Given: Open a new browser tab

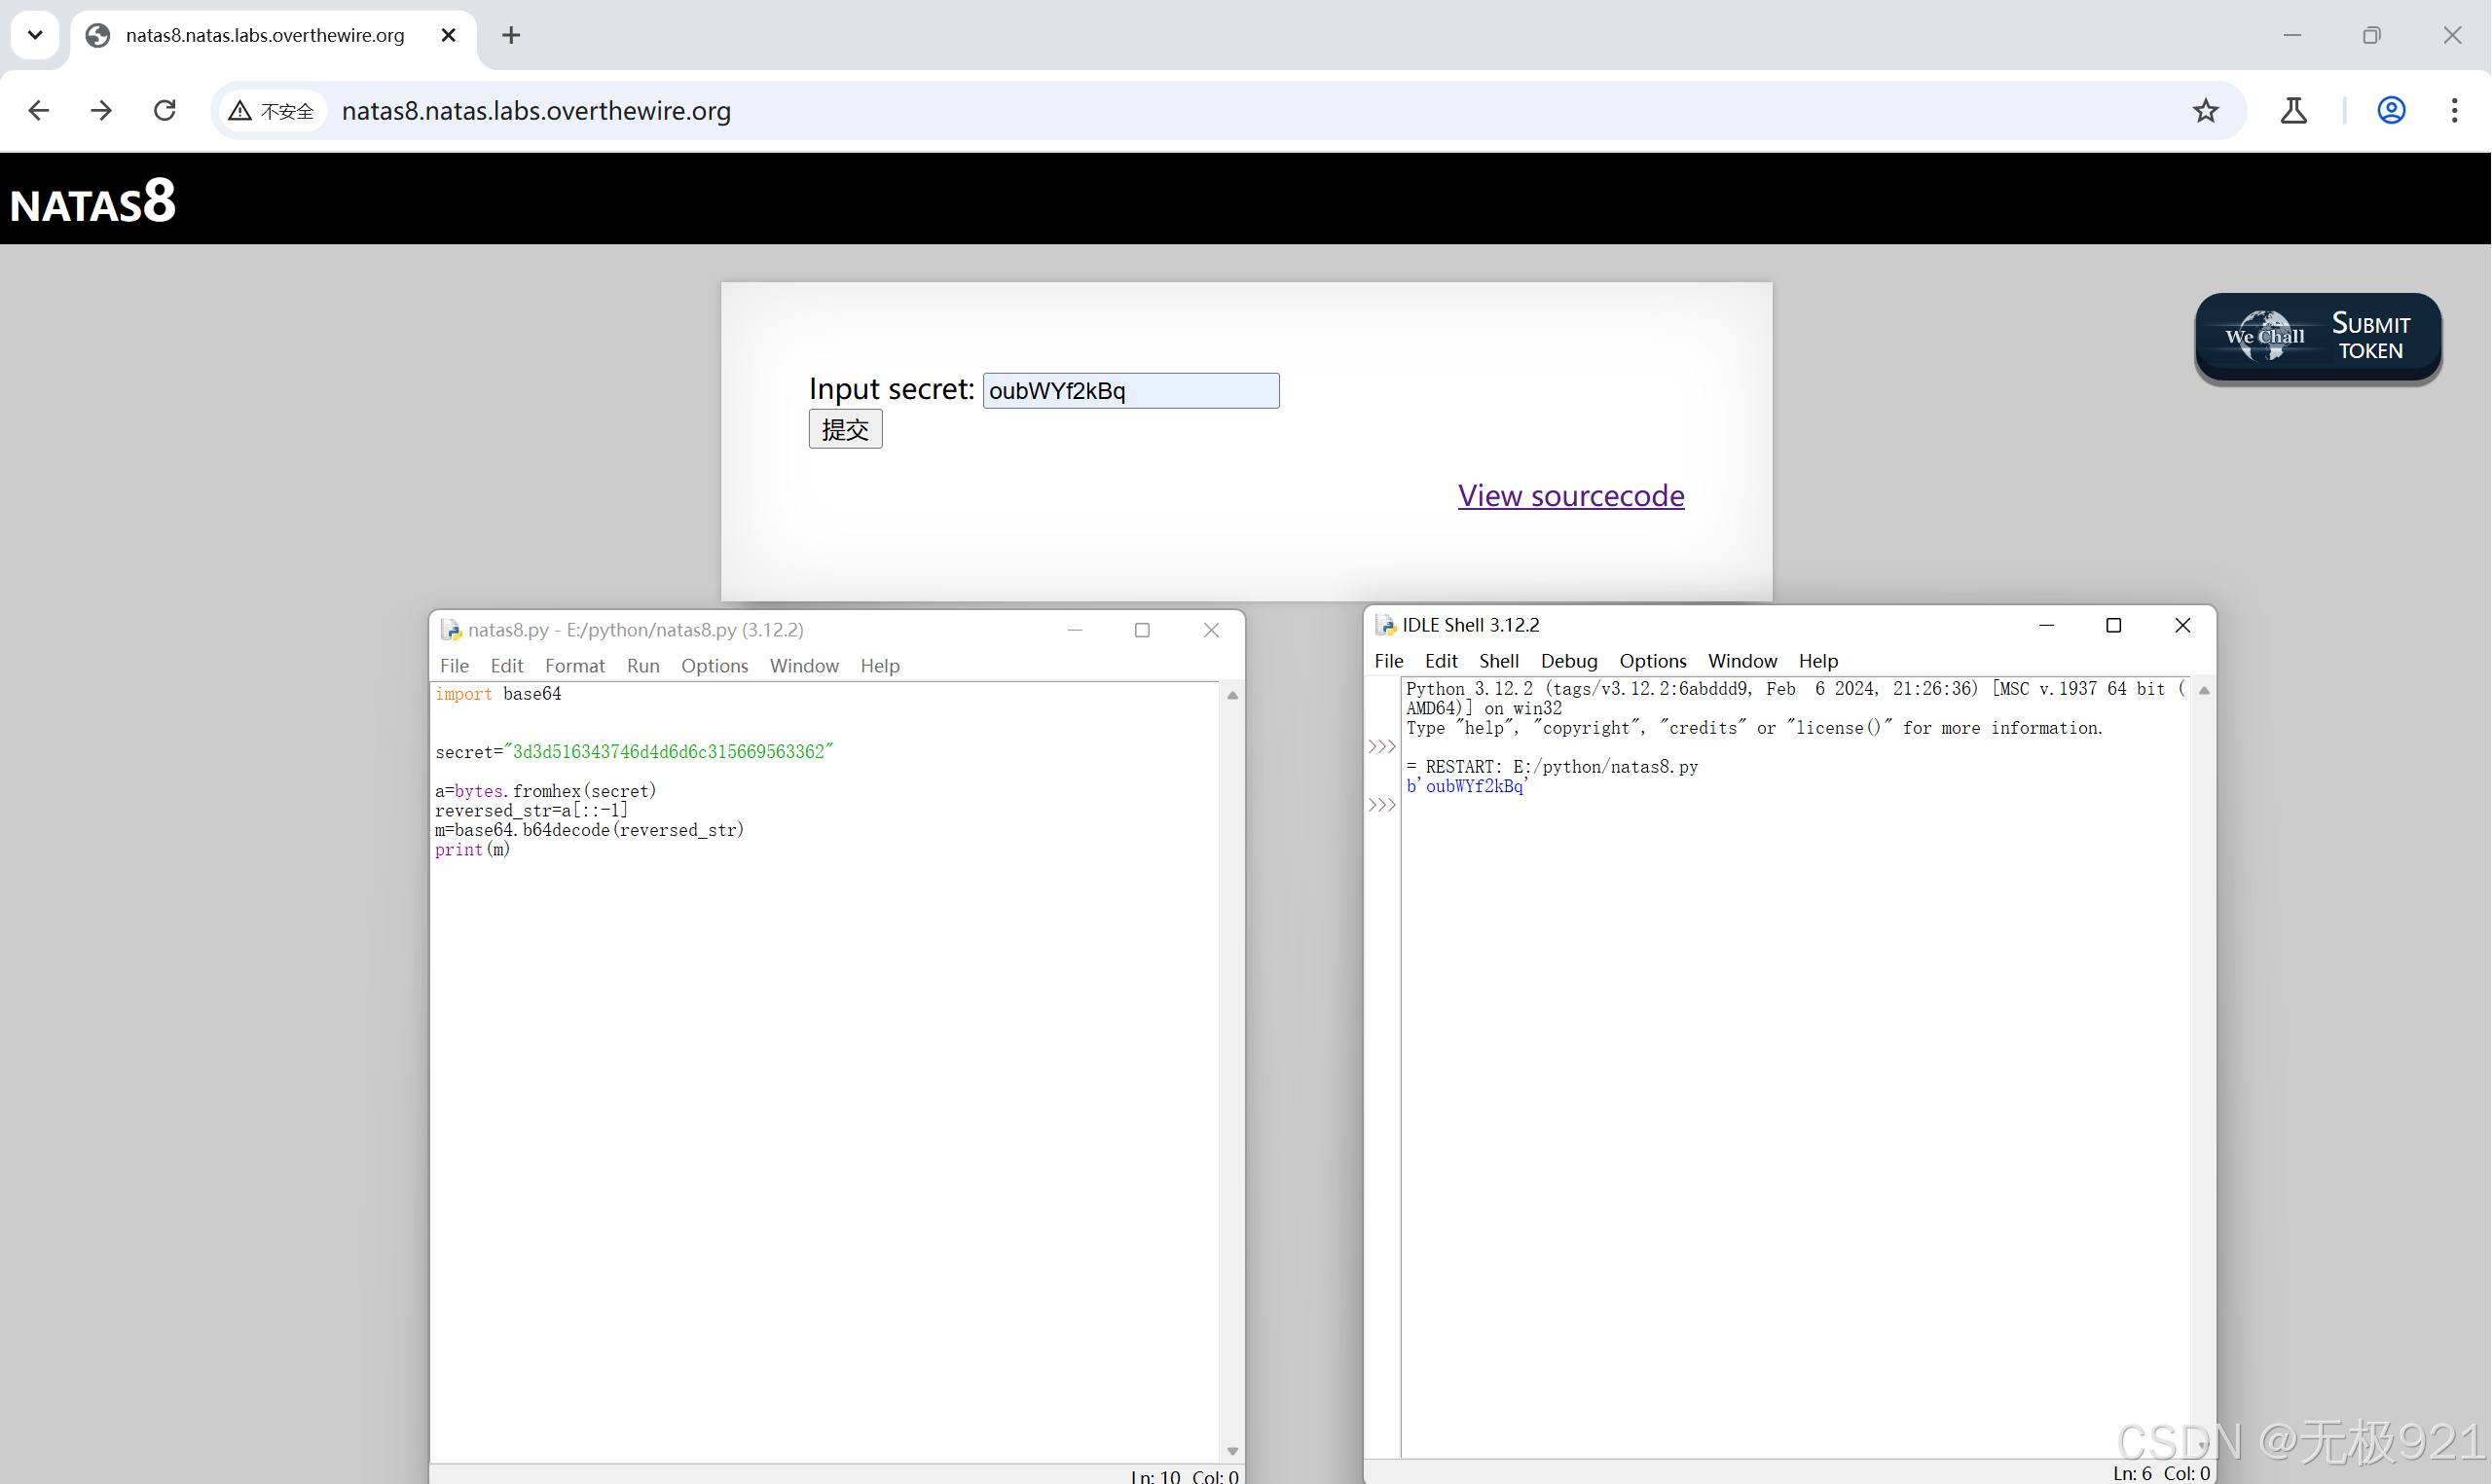Looking at the screenshot, I should [x=511, y=35].
